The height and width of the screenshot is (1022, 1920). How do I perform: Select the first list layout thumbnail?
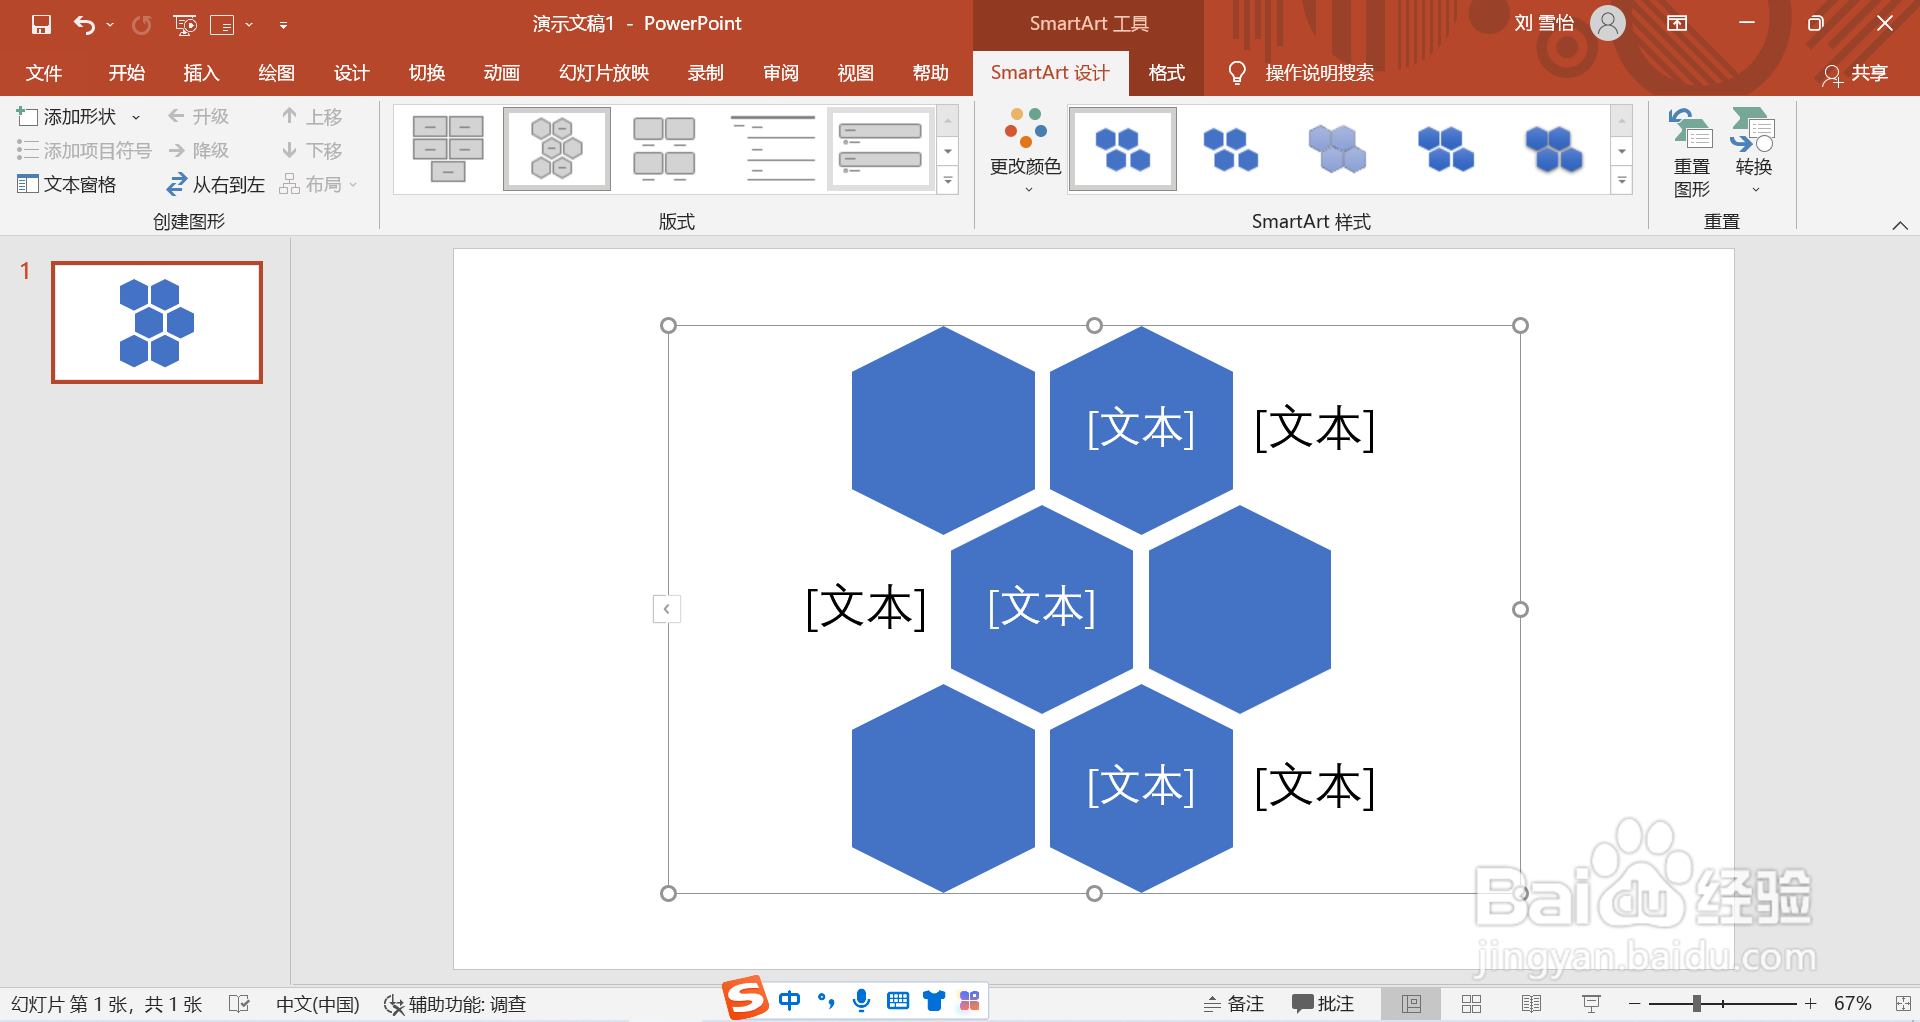(x=448, y=149)
